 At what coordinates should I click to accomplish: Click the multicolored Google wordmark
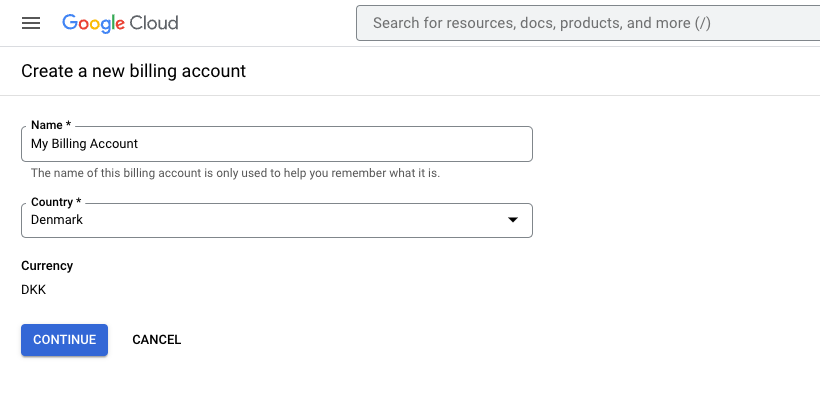(94, 23)
